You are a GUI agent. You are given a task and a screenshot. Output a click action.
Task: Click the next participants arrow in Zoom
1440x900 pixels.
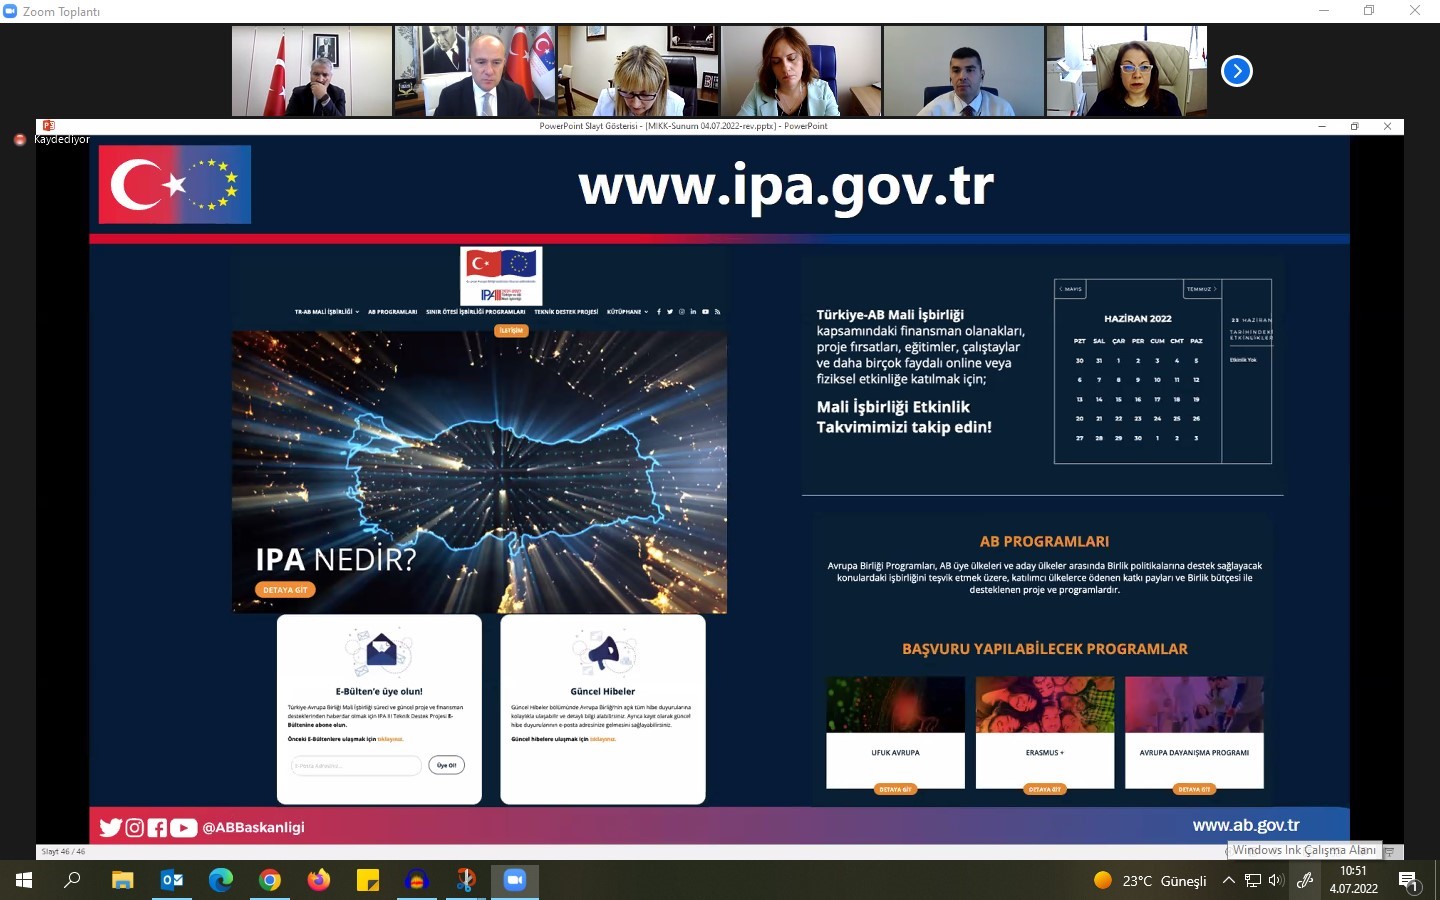point(1237,71)
